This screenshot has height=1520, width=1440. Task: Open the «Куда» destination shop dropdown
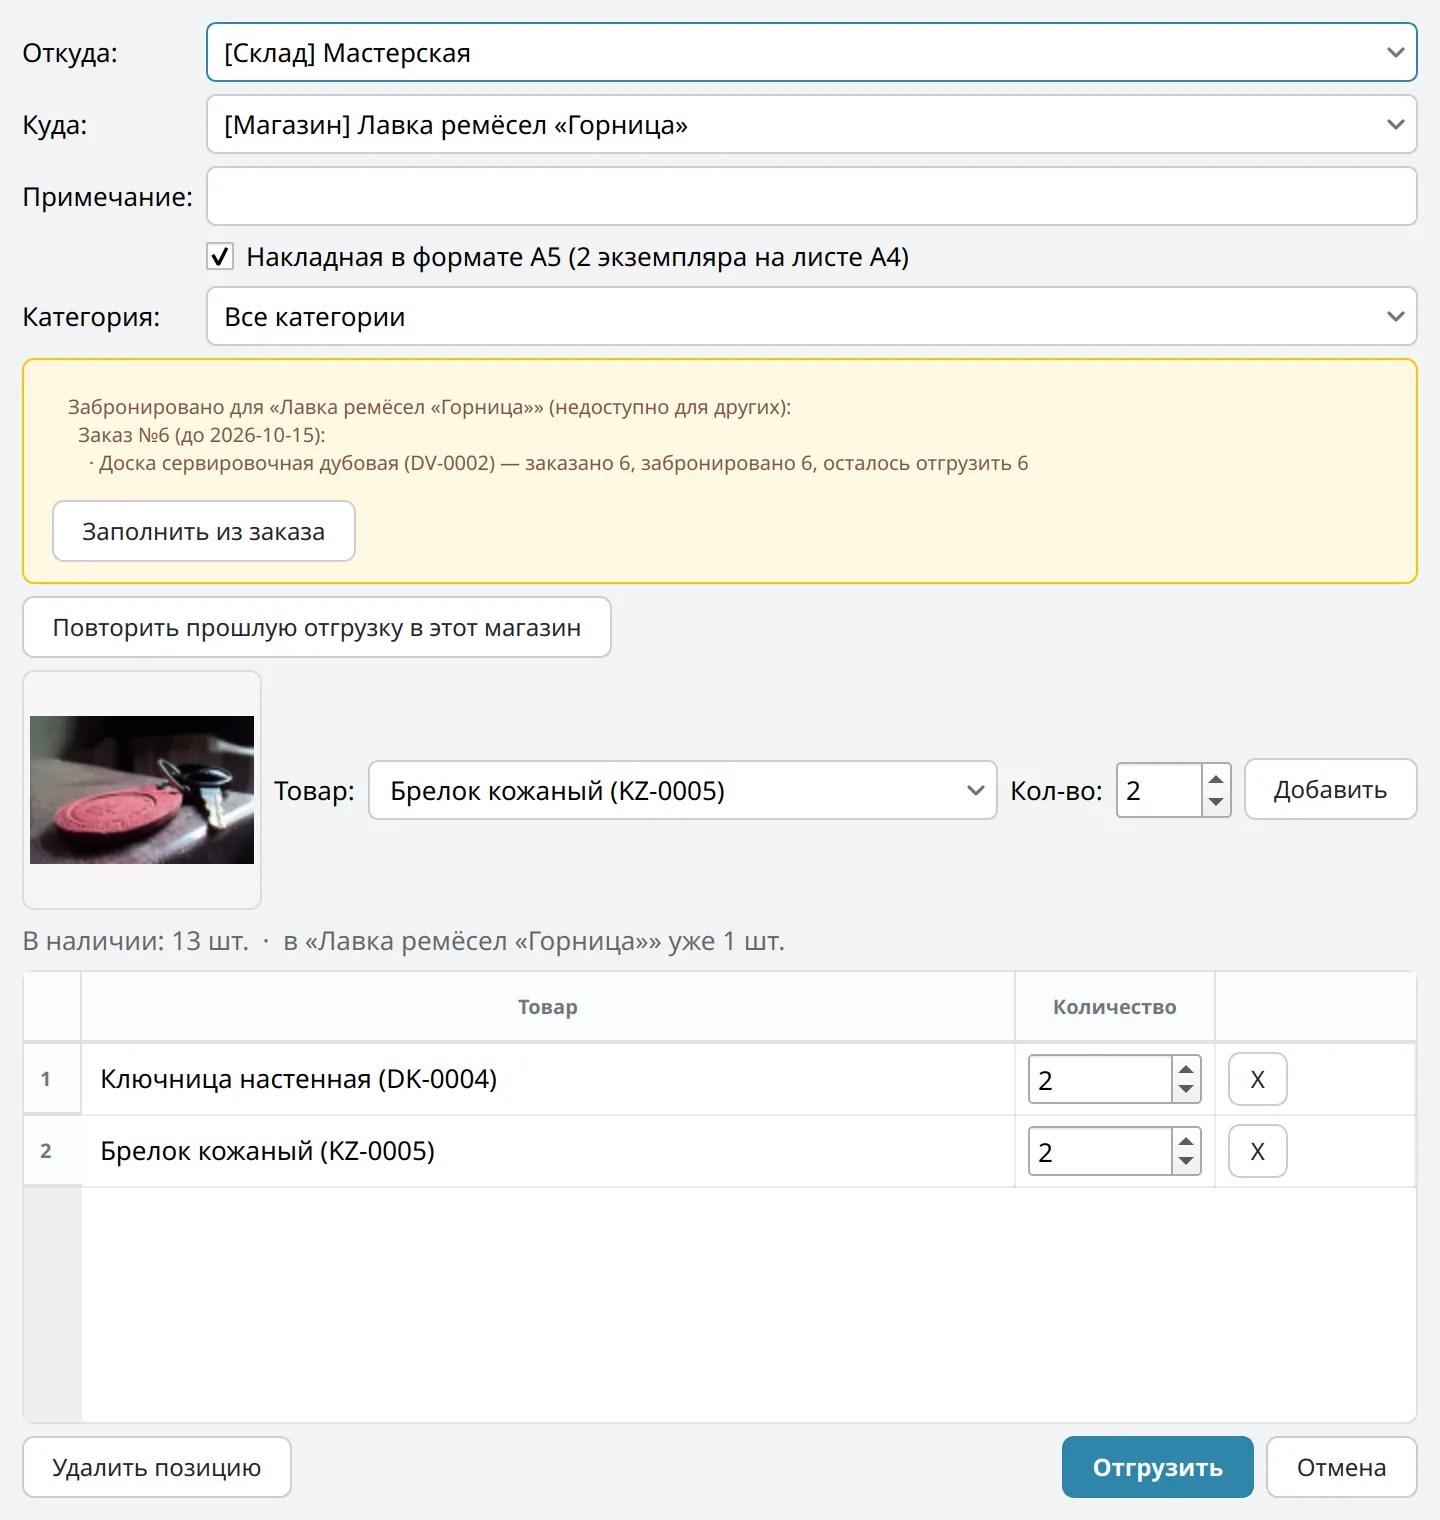811,124
